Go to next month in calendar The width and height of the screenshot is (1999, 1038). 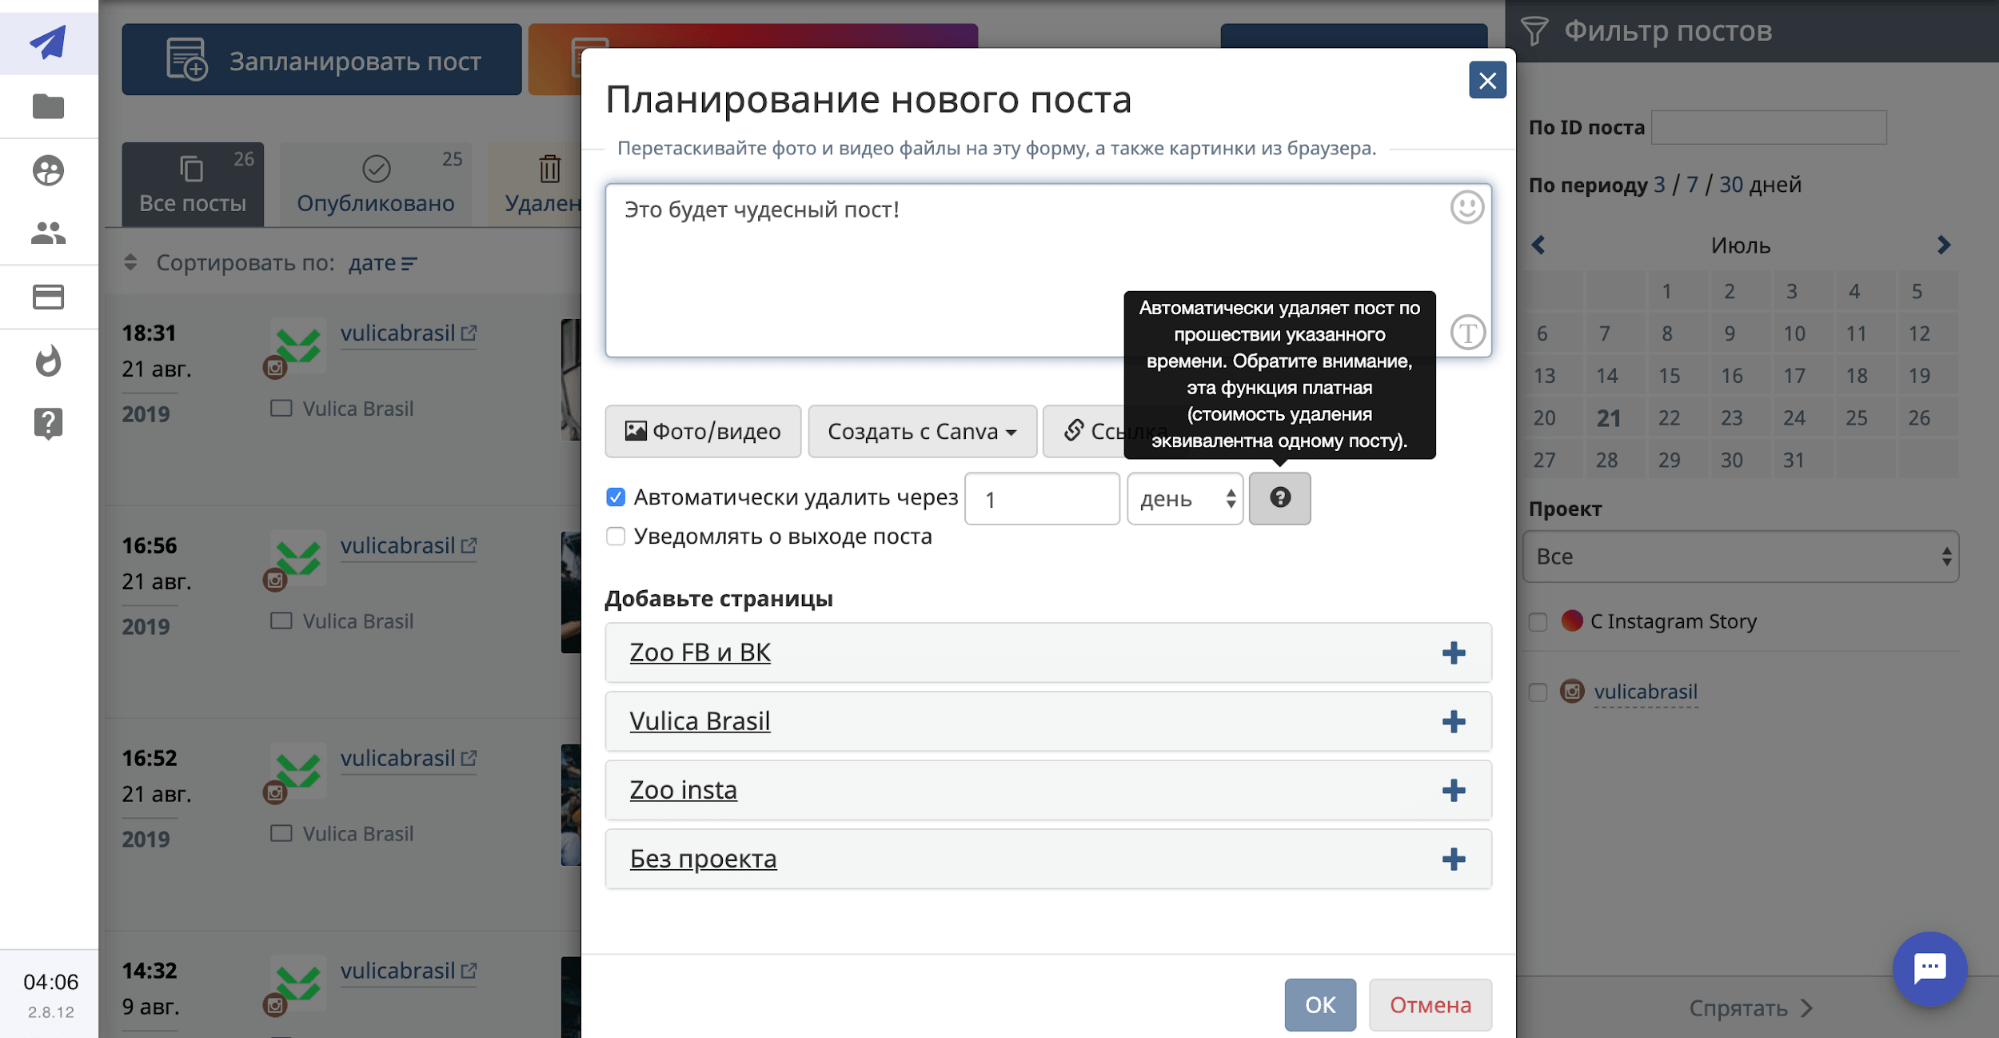pos(1943,245)
